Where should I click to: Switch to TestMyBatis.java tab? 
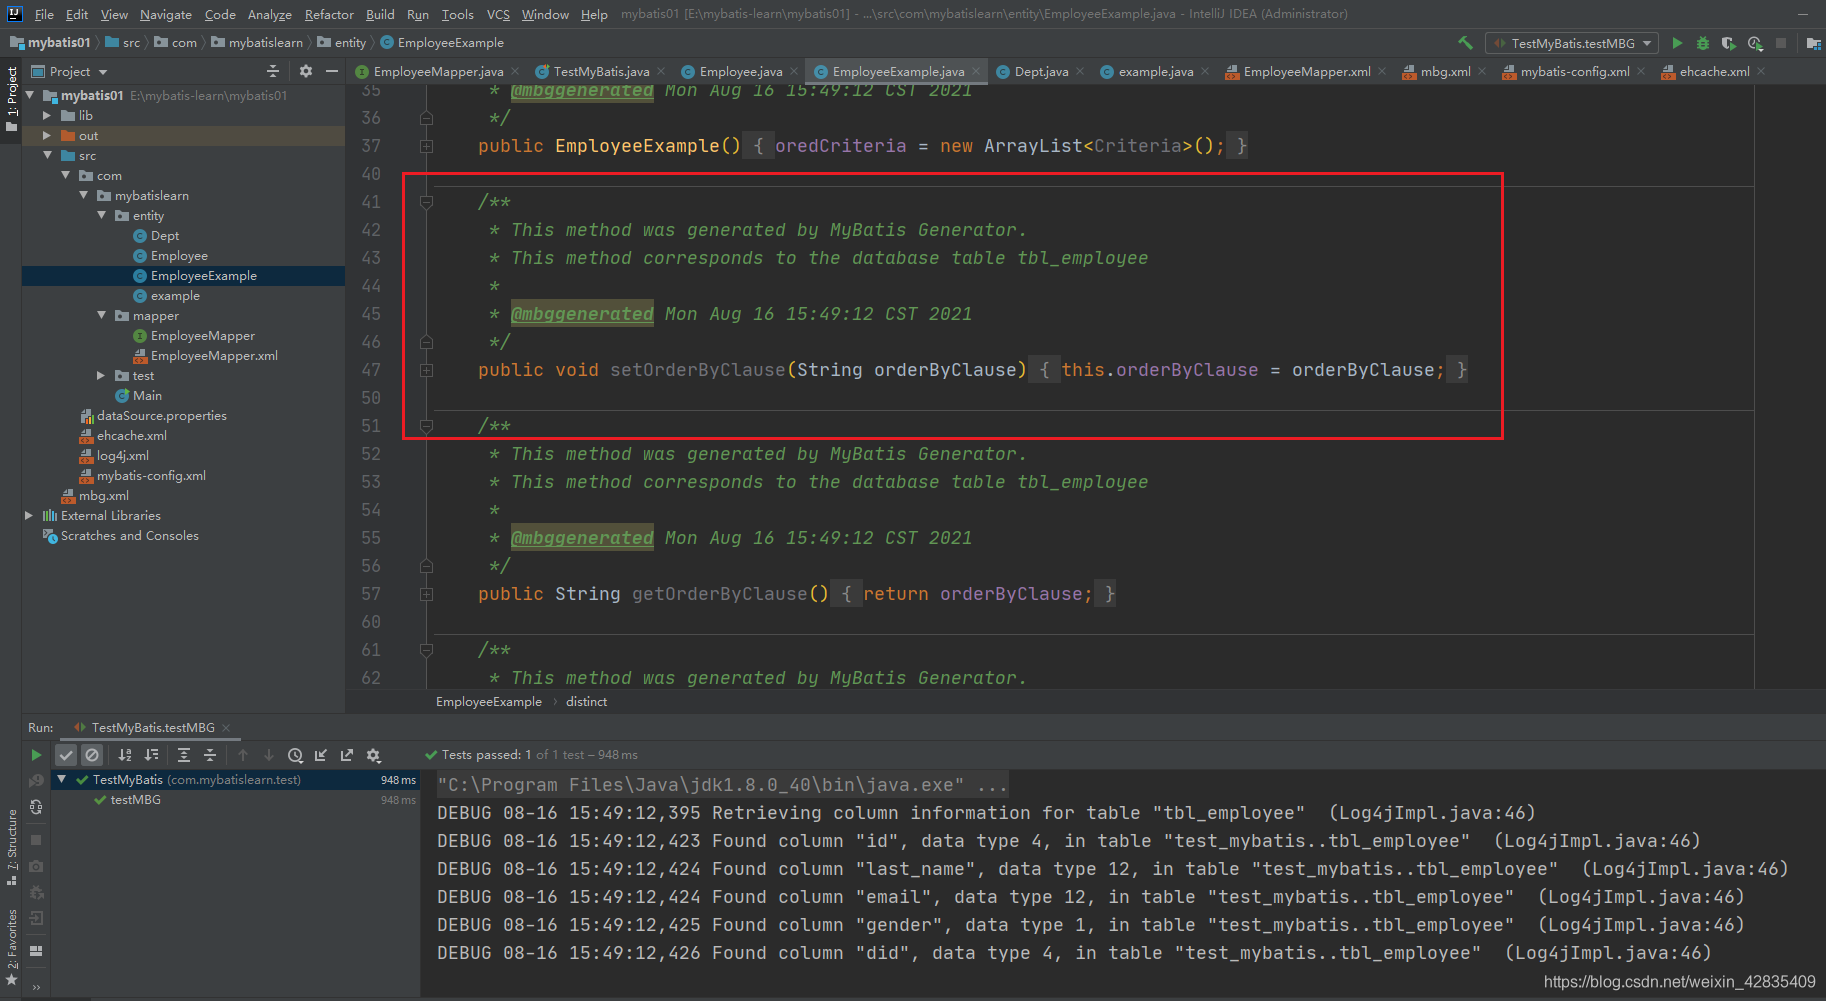coord(601,71)
